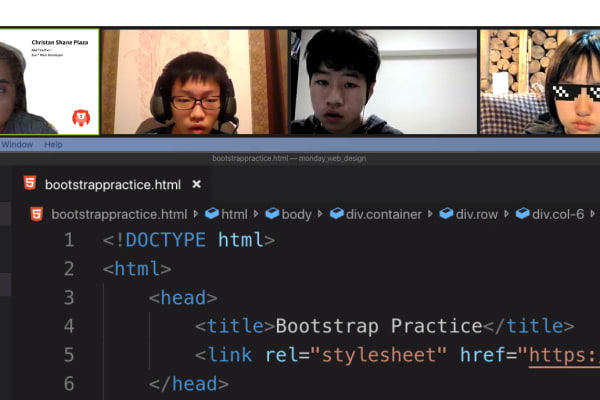The height and width of the screenshot is (400, 600).
Task: Select the bootstrappractice.html tab
Action: [x=111, y=184]
